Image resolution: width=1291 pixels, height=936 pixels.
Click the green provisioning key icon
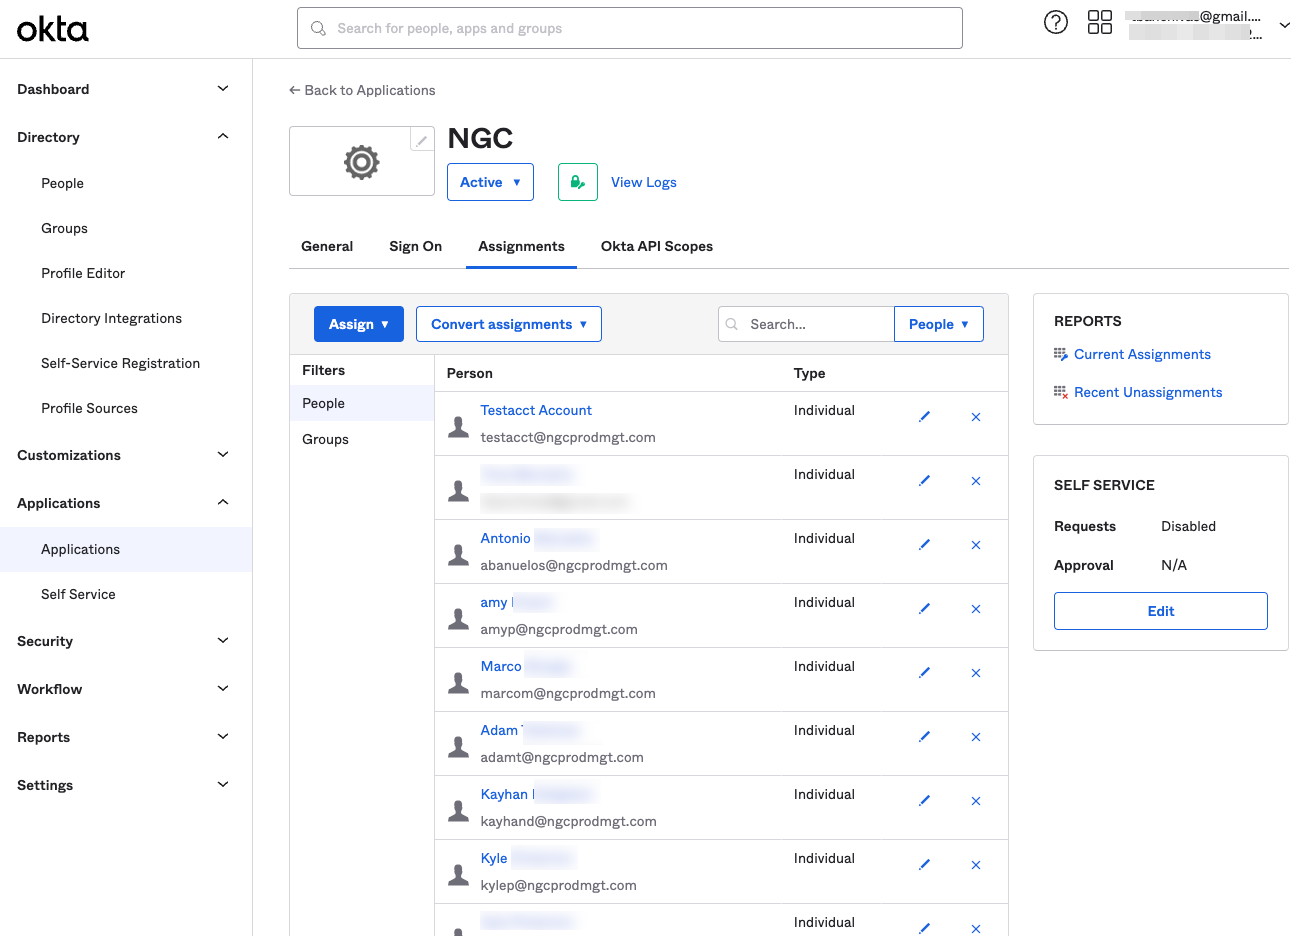tap(577, 182)
